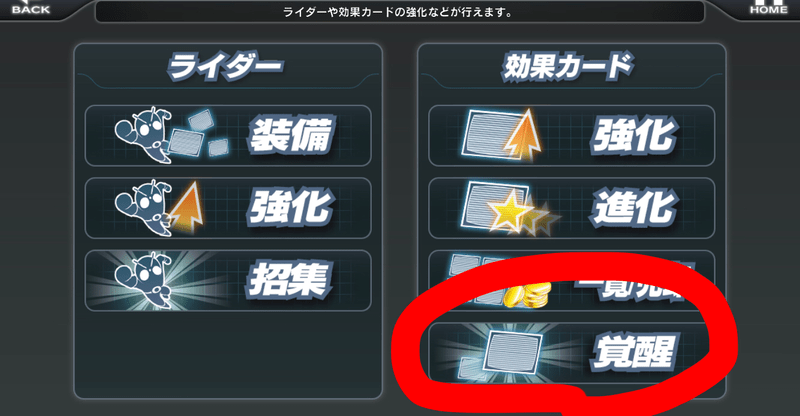Viewport: 800px width, 416px height.
Task: Open the rider 装備 equipment menu
Action: [x=228, y=135]
